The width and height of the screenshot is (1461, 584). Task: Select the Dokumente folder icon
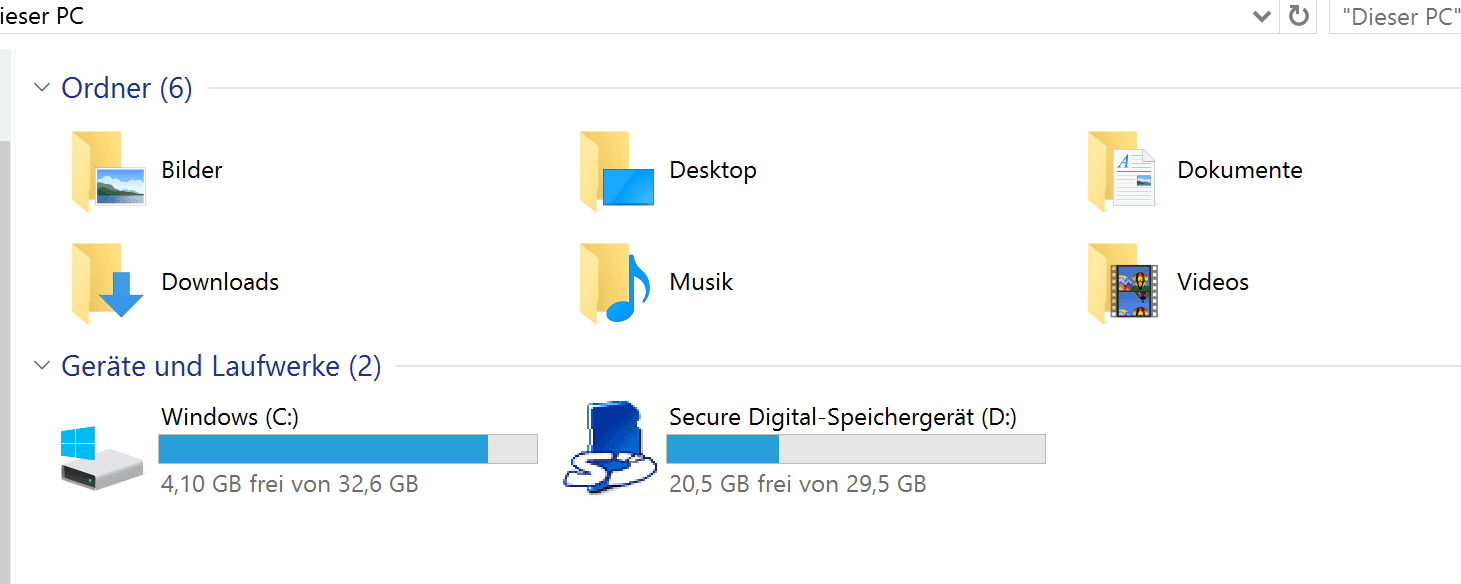[x=1122, y=171]
